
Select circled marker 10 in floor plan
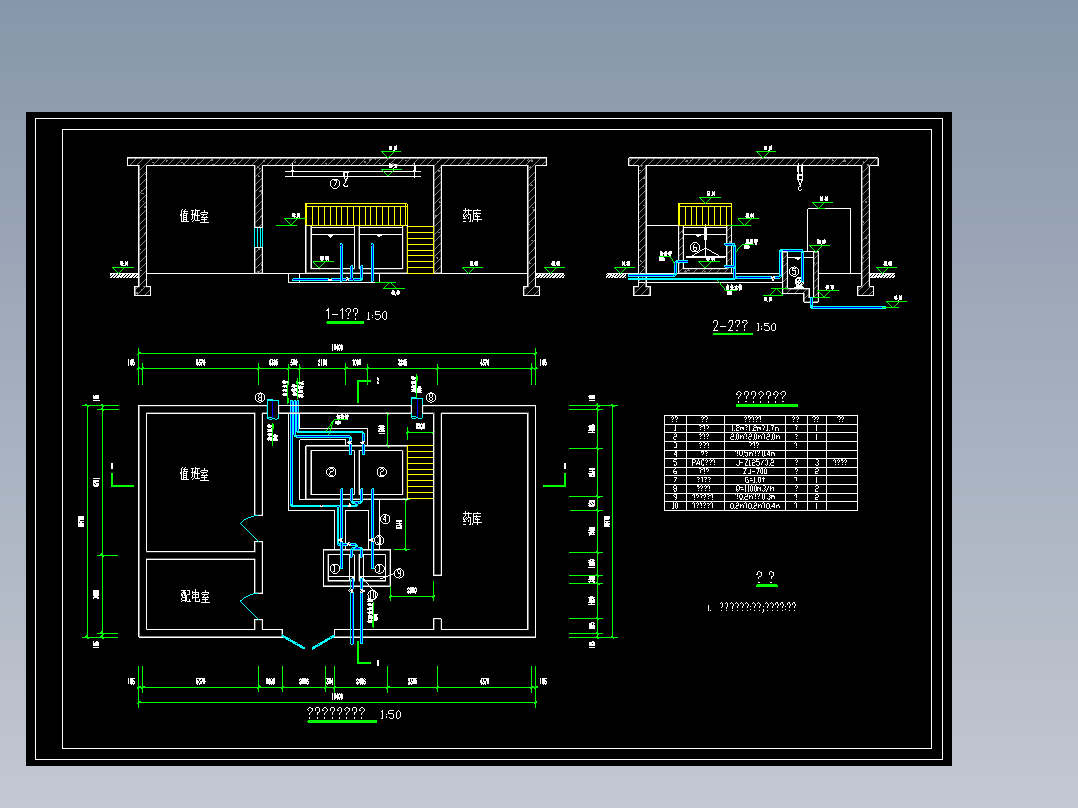coord(373,595)
